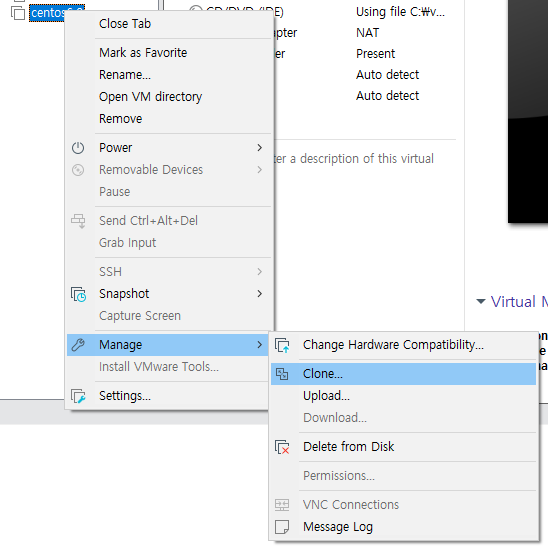Screen dimensions: 548x551
Task: Expand the Power submenu arrow
Action: 259,148
